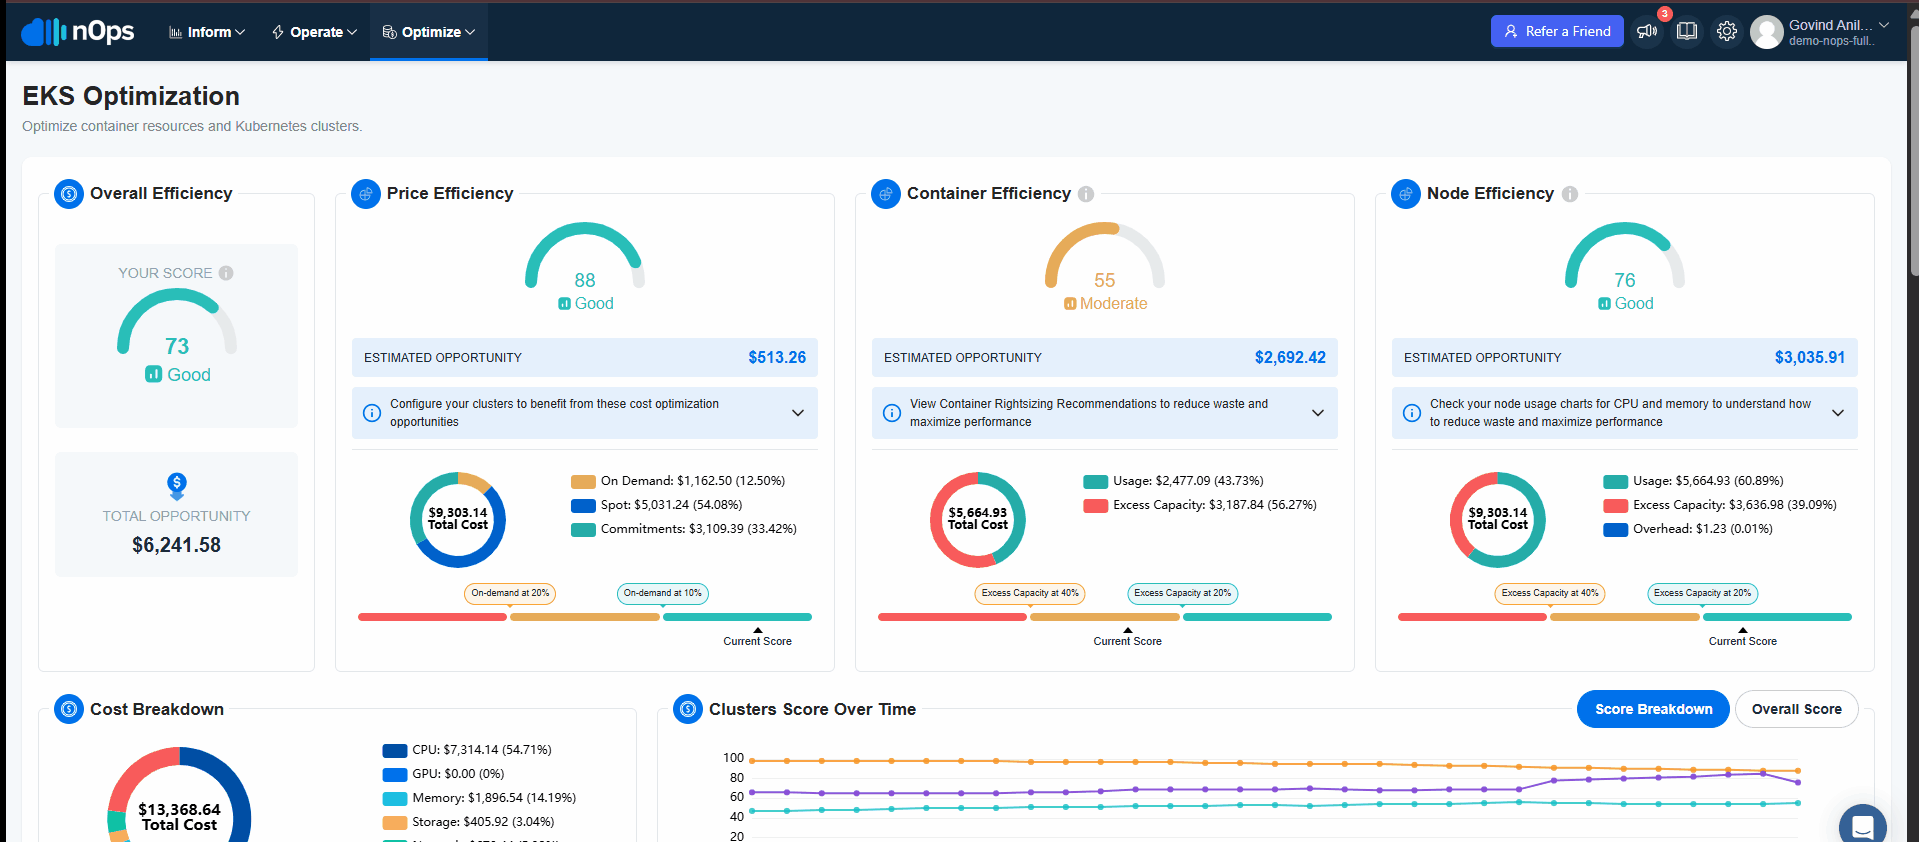The height and width of the screenshot is (842, 1919).
Task: Click the Price Efficiency $9,303.14 donut chart
Action: (x=458, y=520)
